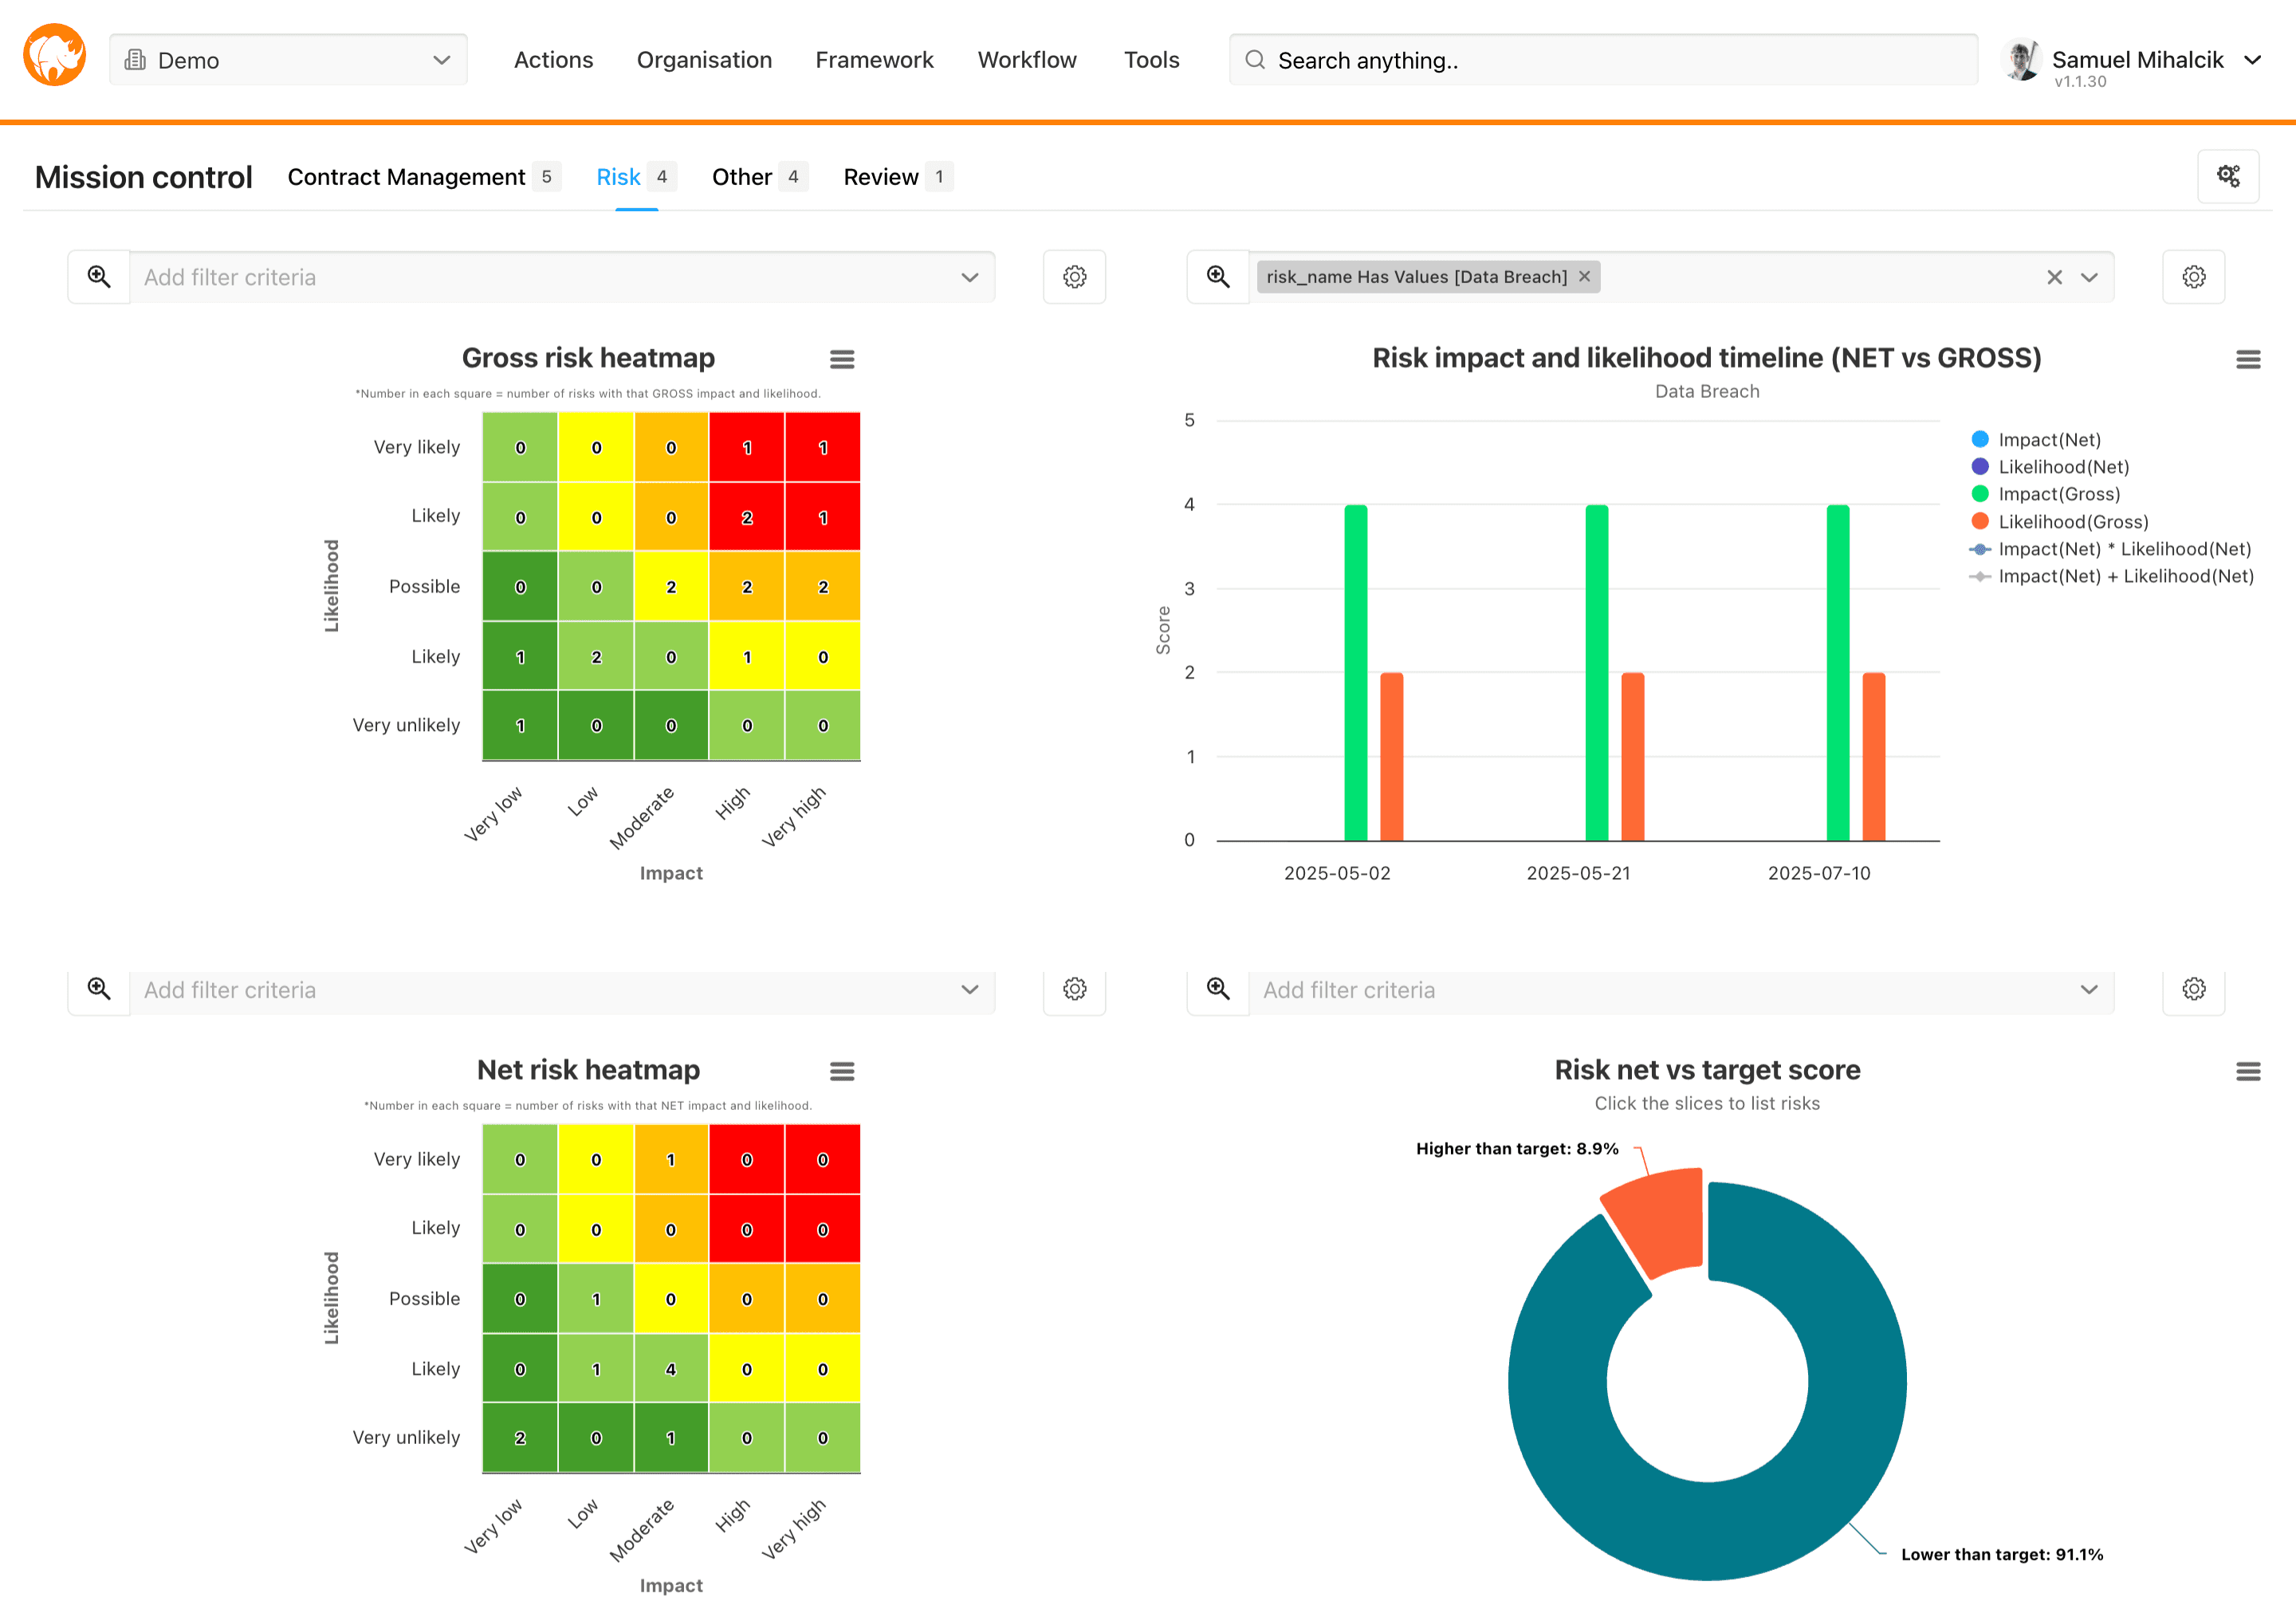The height and width of the screenshot is (1609, 2296).
Task: Open the Net risk heatmap chart menu
Action: click(x=843, y=1070)
